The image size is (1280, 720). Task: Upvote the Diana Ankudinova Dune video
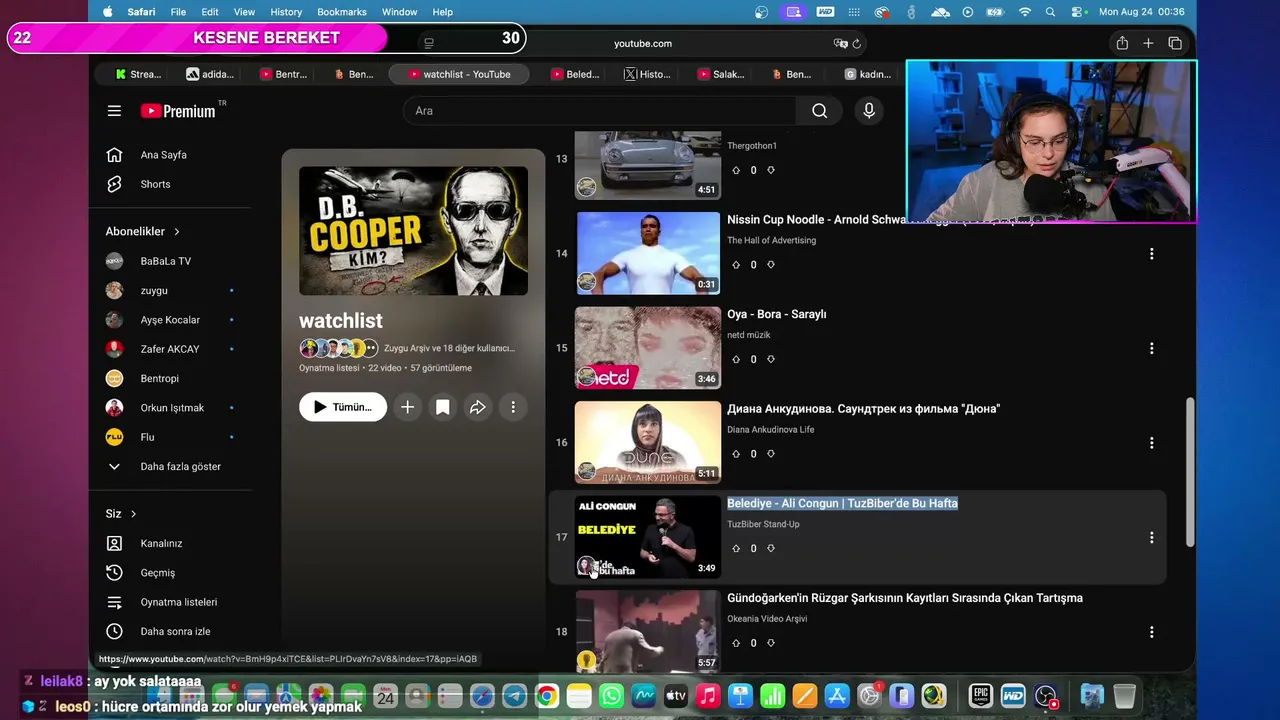pos(736,454)
